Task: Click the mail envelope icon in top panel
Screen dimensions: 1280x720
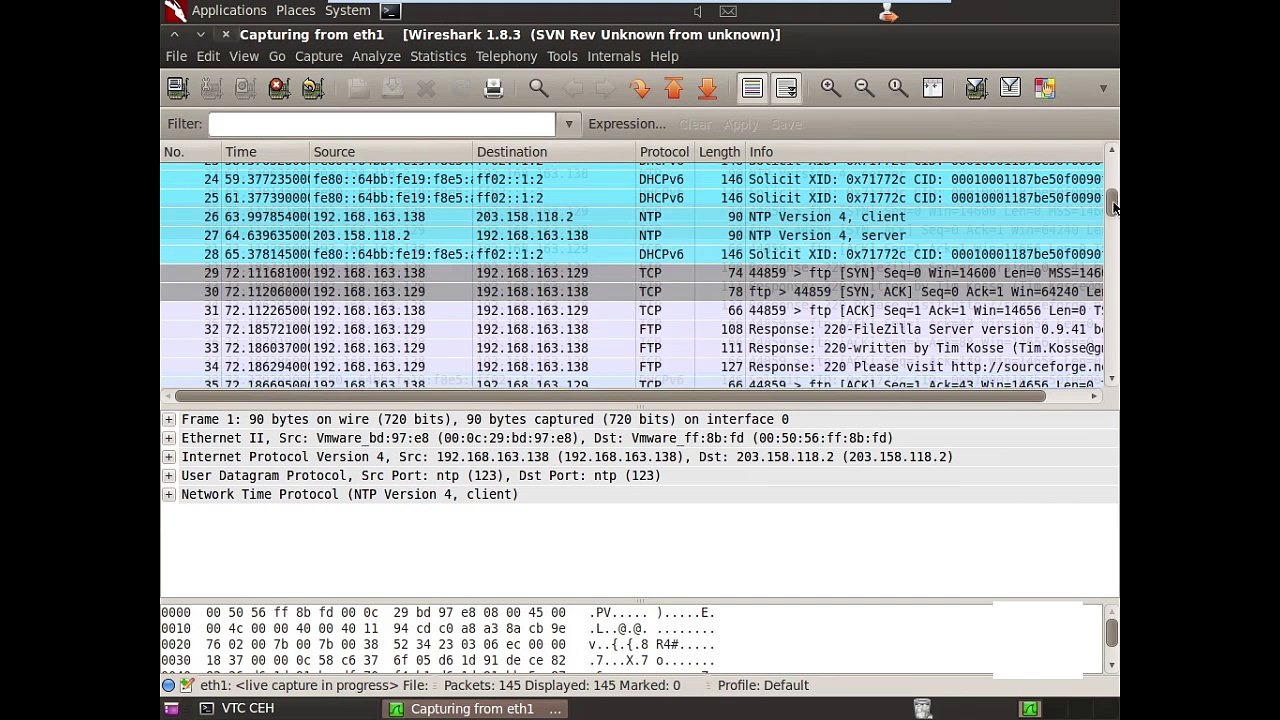Action: tap(728, 11)
